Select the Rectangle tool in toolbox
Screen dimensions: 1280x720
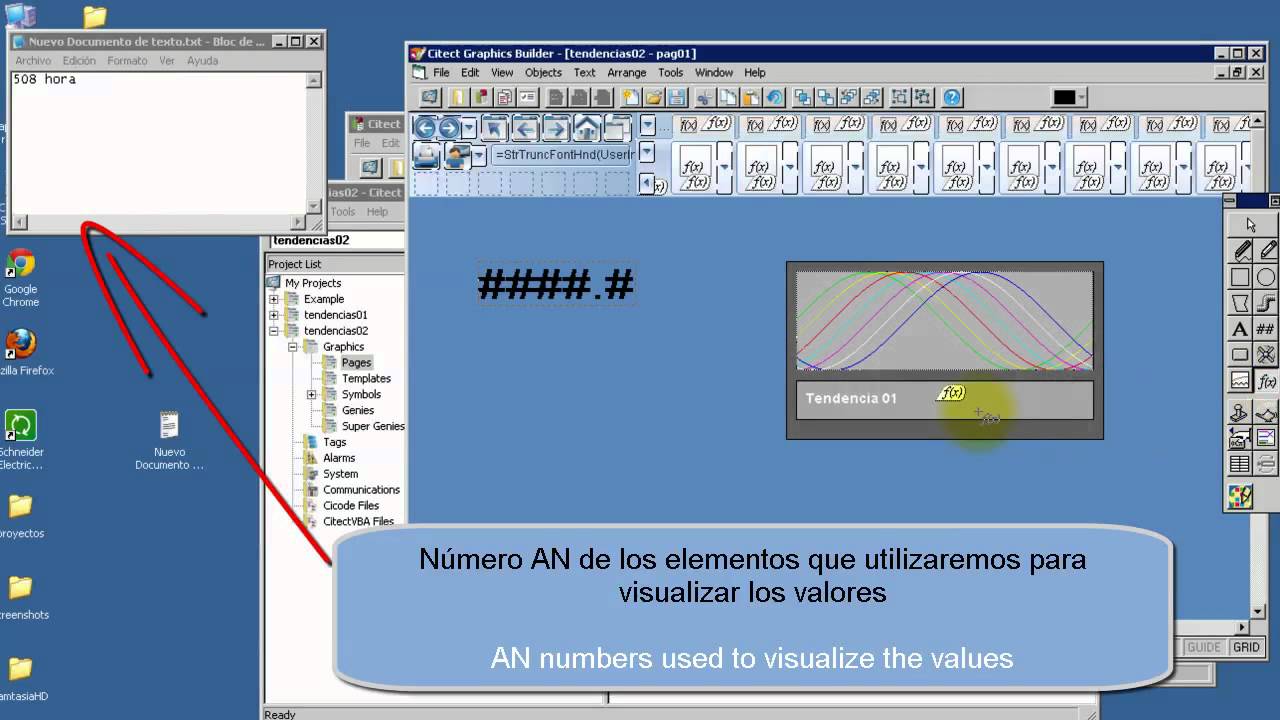coord(1240,276)
